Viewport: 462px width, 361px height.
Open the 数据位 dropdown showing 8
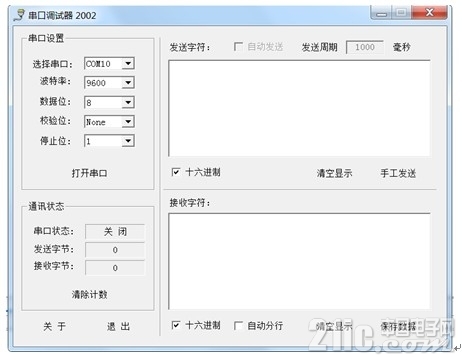128,102
